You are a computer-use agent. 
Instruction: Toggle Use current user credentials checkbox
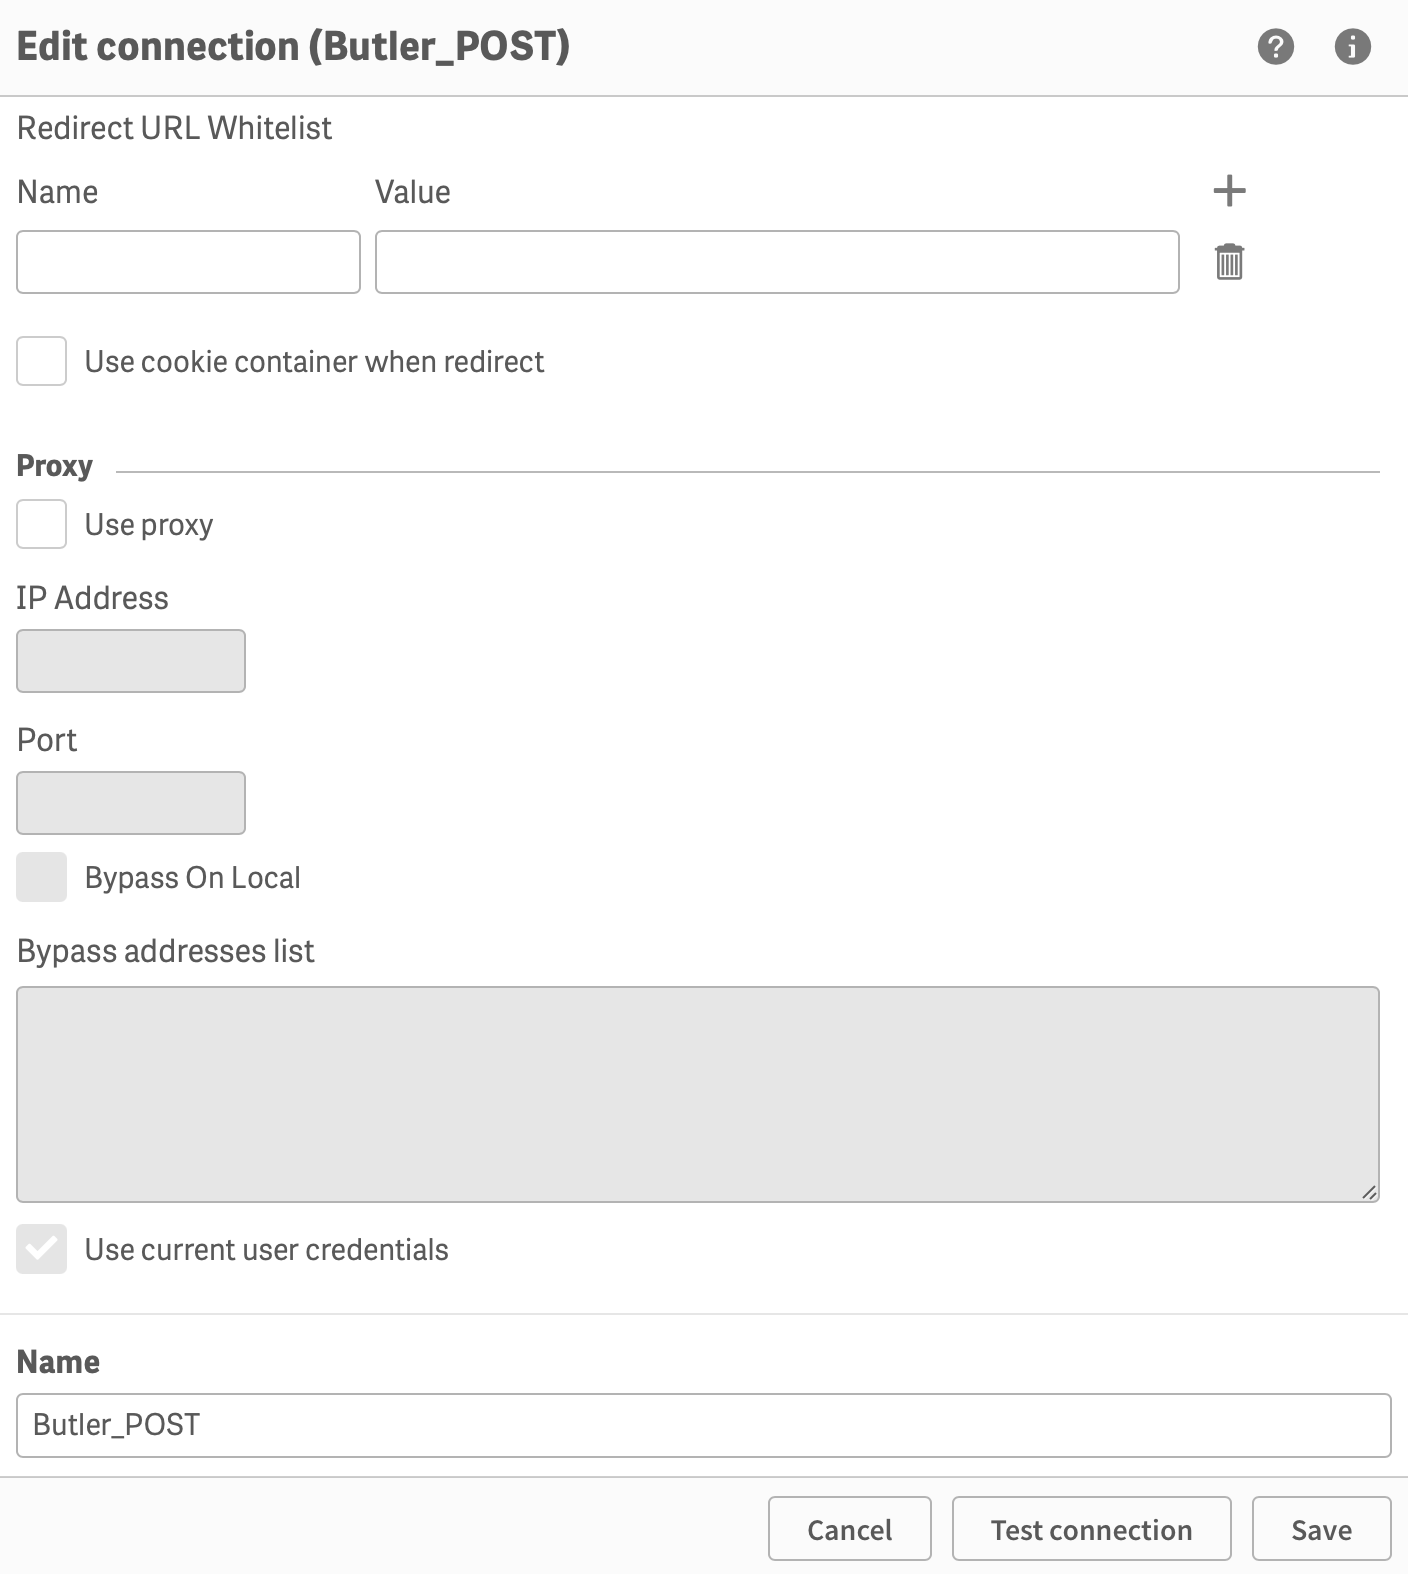point(42,1249)
